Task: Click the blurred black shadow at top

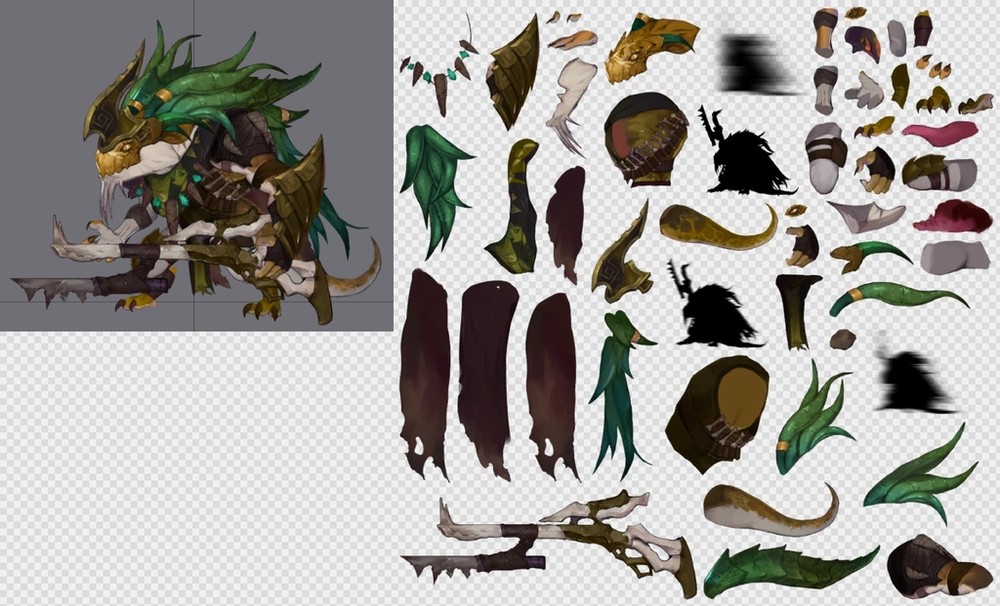Action: 755,64
